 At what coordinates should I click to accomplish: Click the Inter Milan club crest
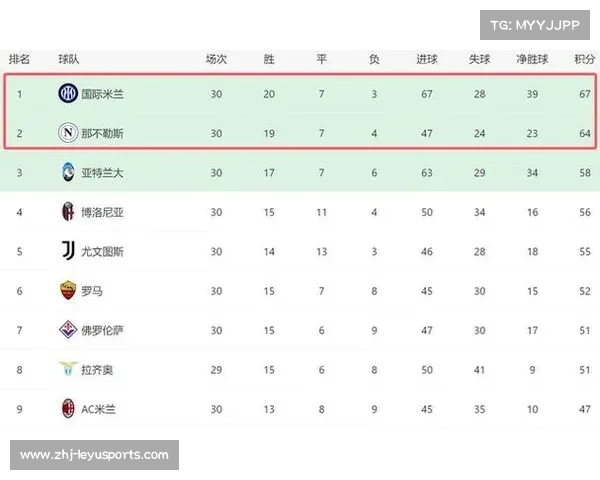coord(67,94)
